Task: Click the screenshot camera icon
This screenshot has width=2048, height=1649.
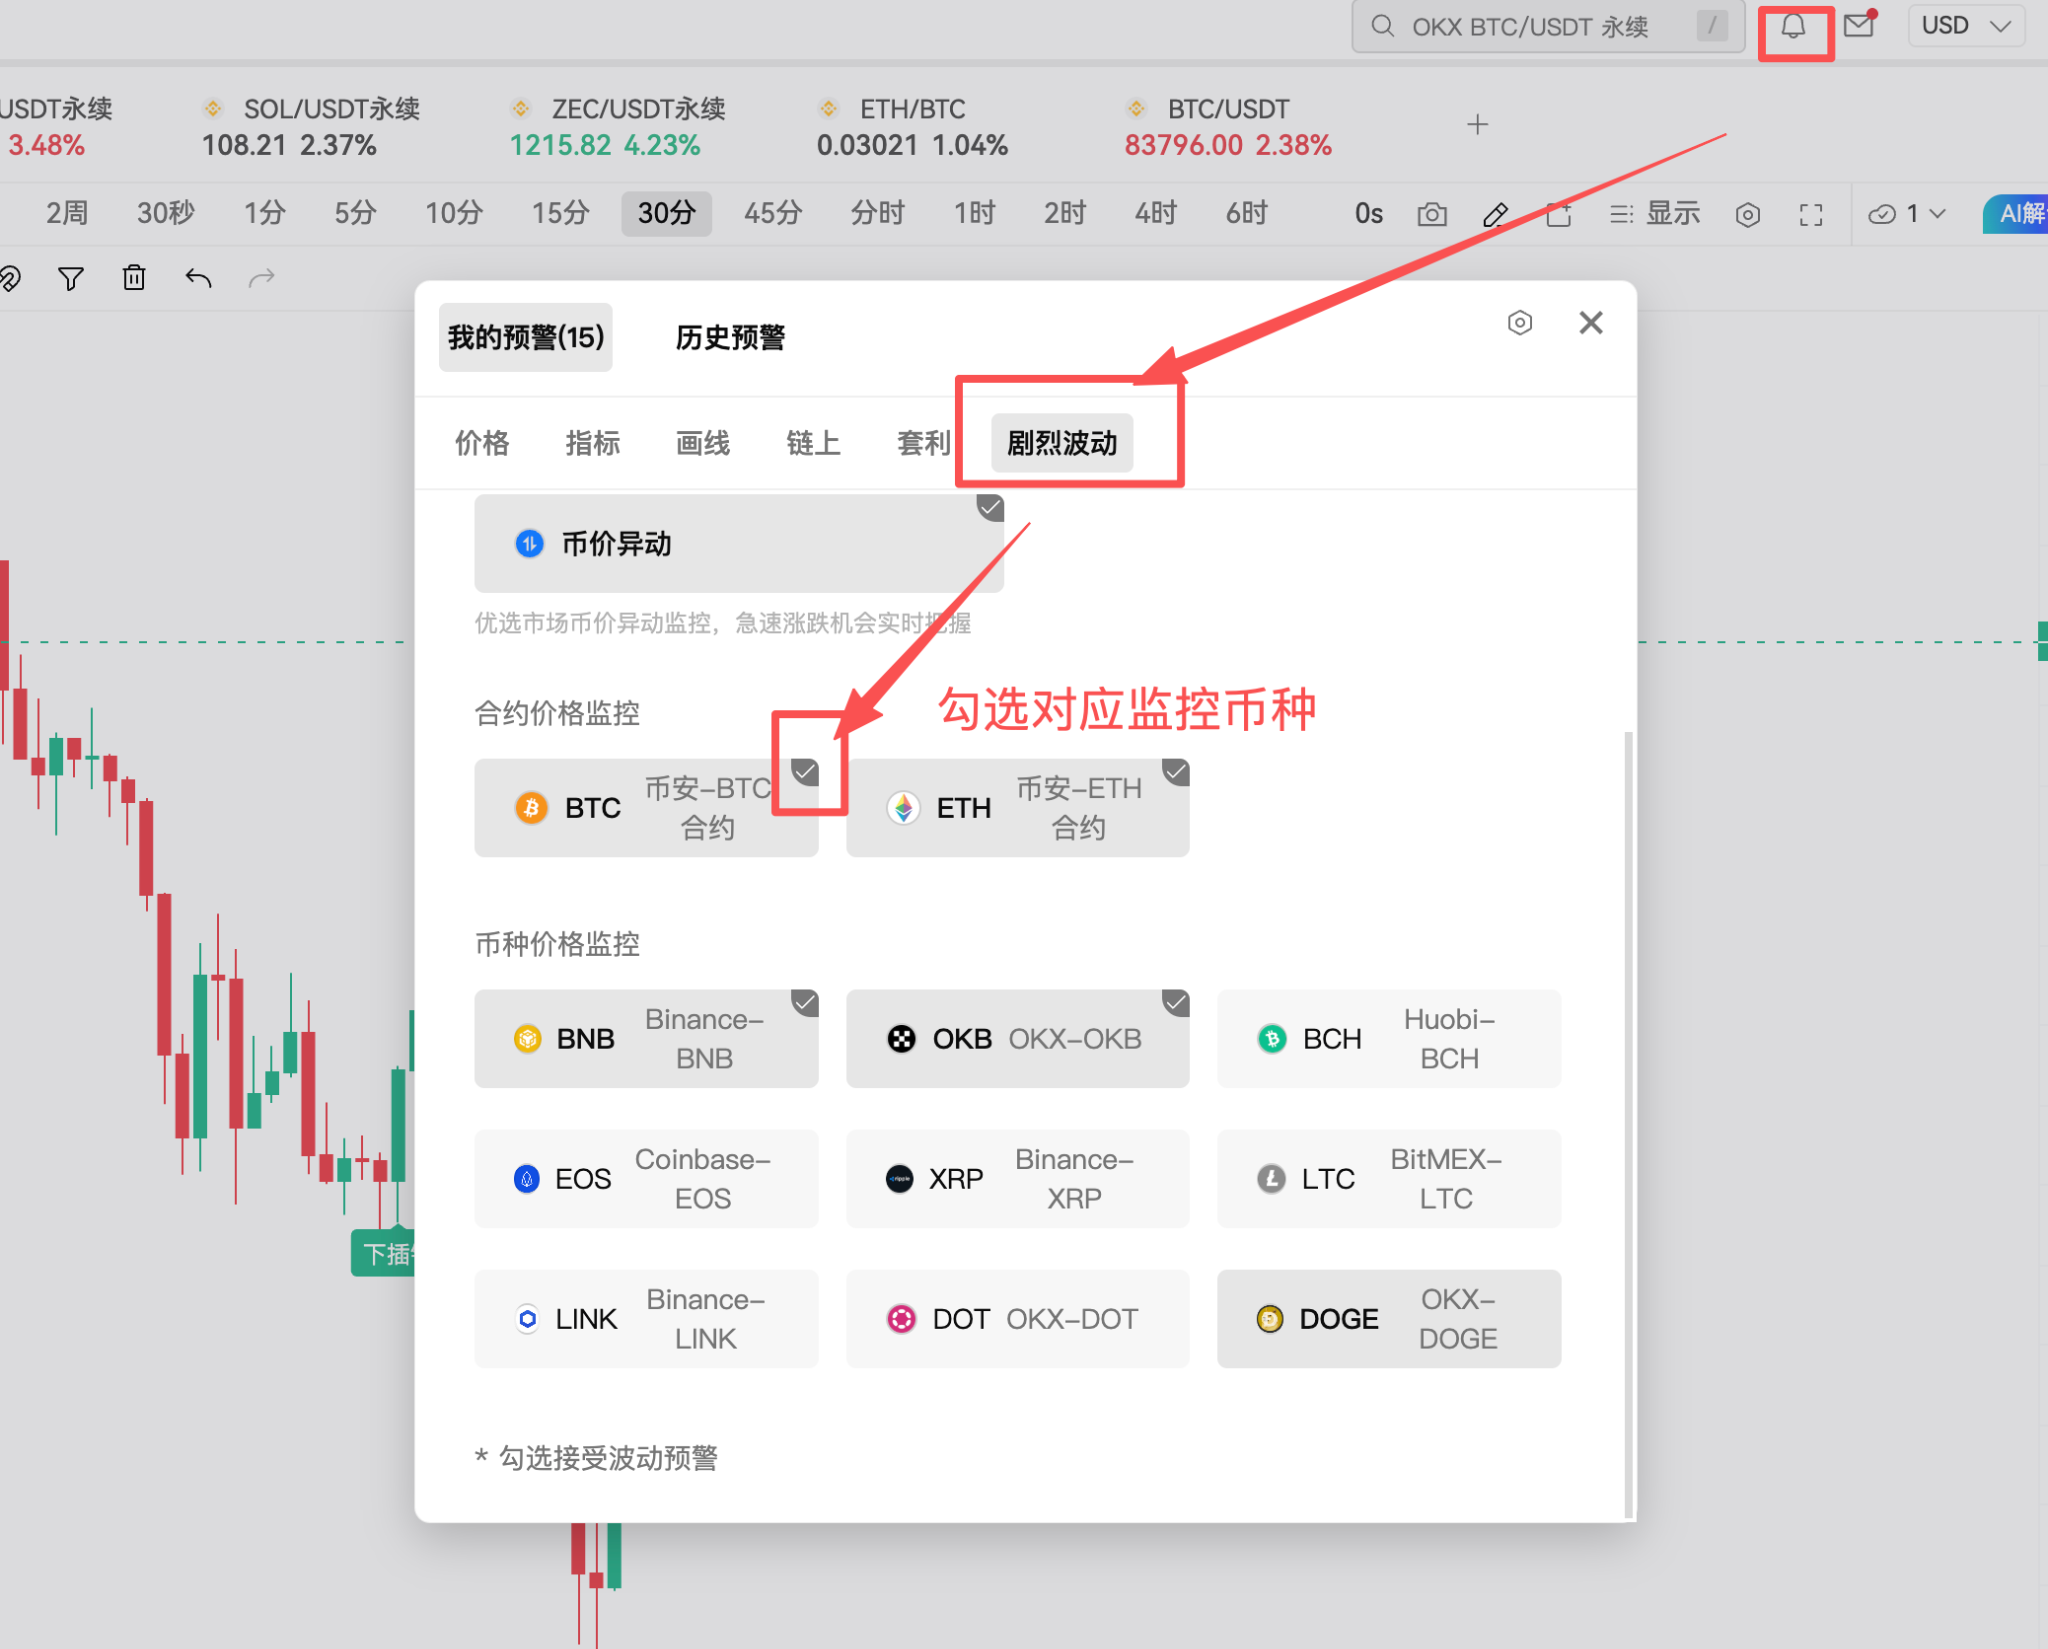Action: [x=1432, y=214]
